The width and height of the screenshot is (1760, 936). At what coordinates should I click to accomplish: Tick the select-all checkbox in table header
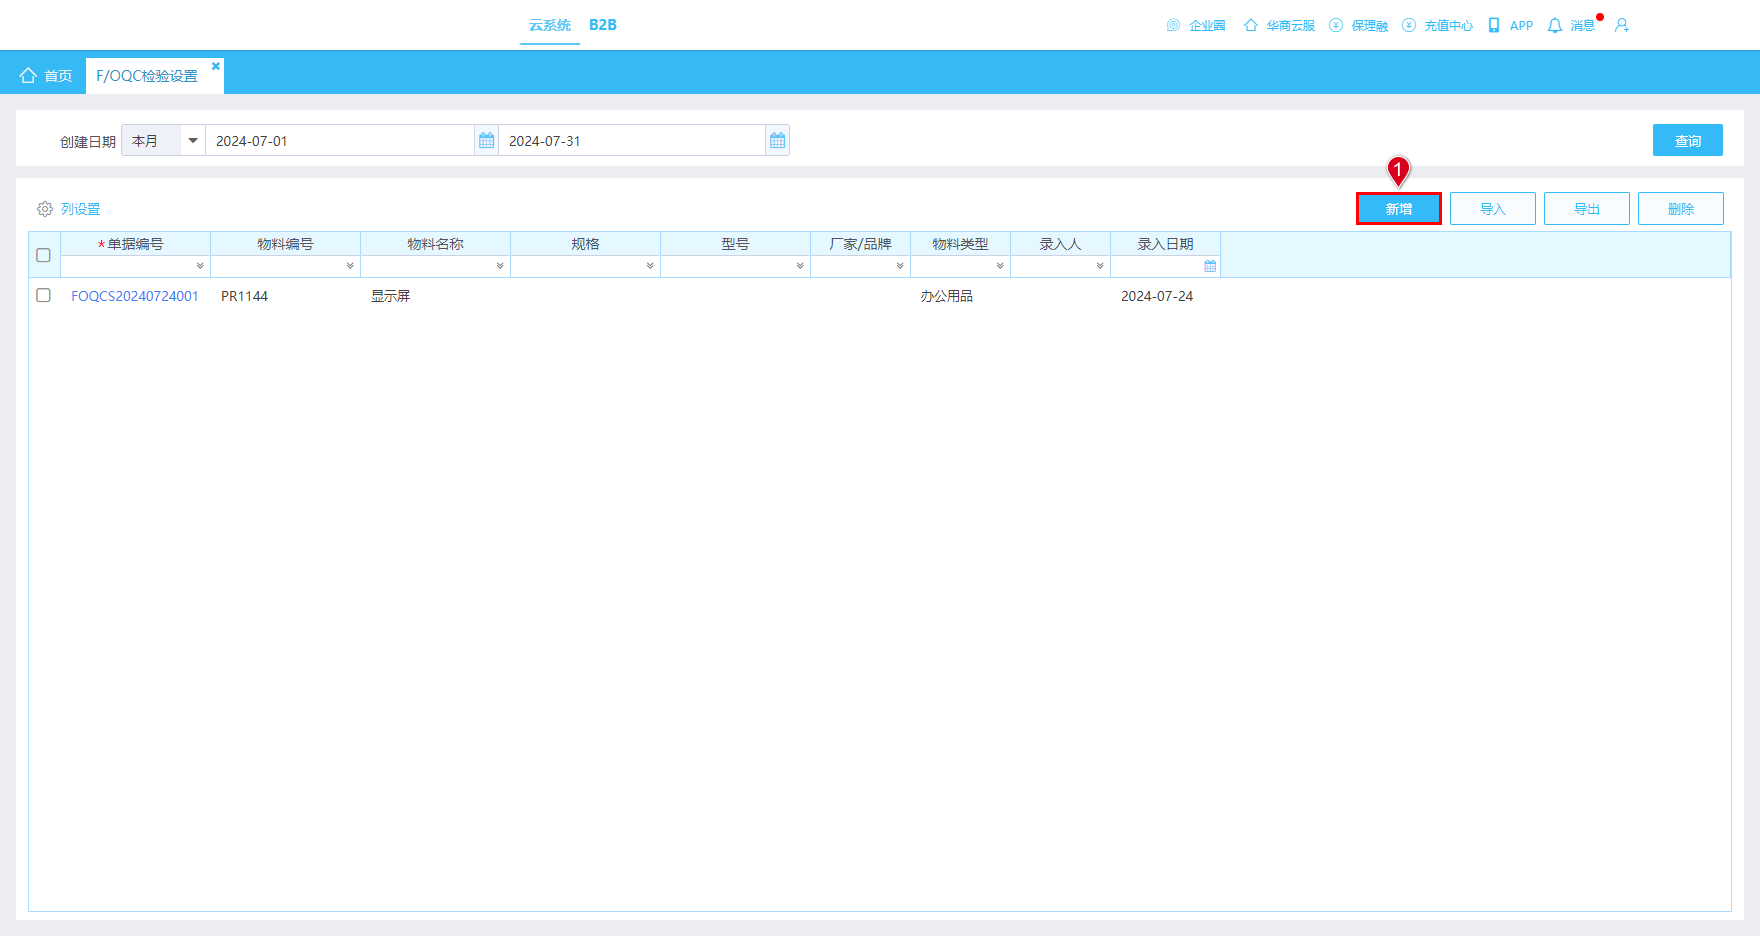pyautogui.click(x=43, y=255)
